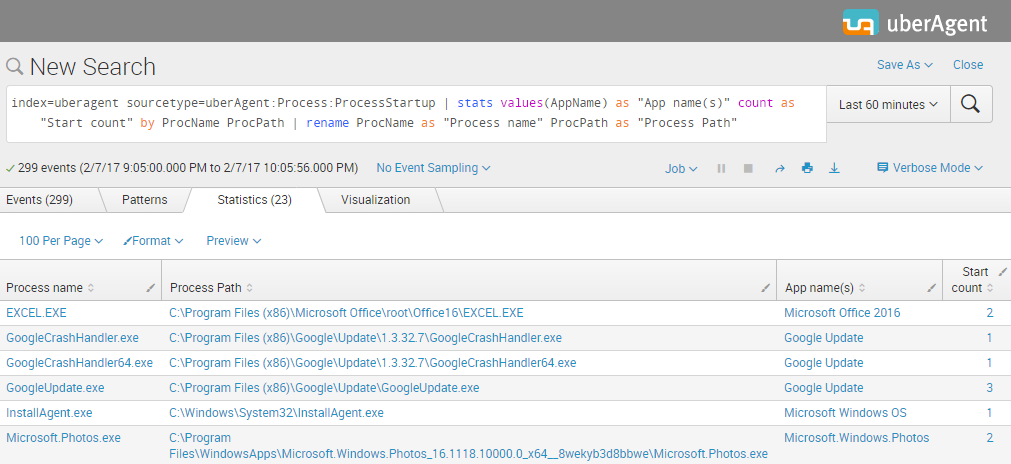The image size is (1011, 464).
Task: Click Google Update app name in GoogleUpdate.exe row
Action: [823, 388]
